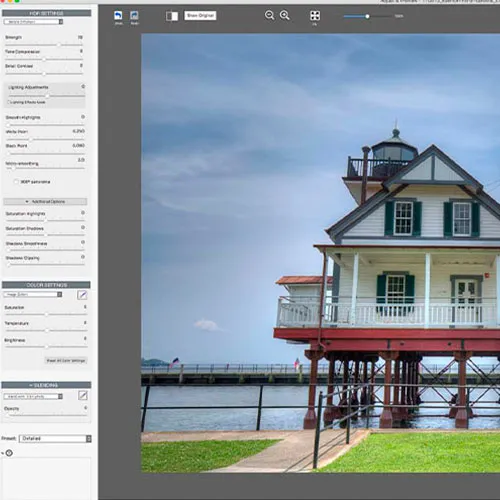Click the Fit to window icon
500x500 pixels.
(315, 15)
